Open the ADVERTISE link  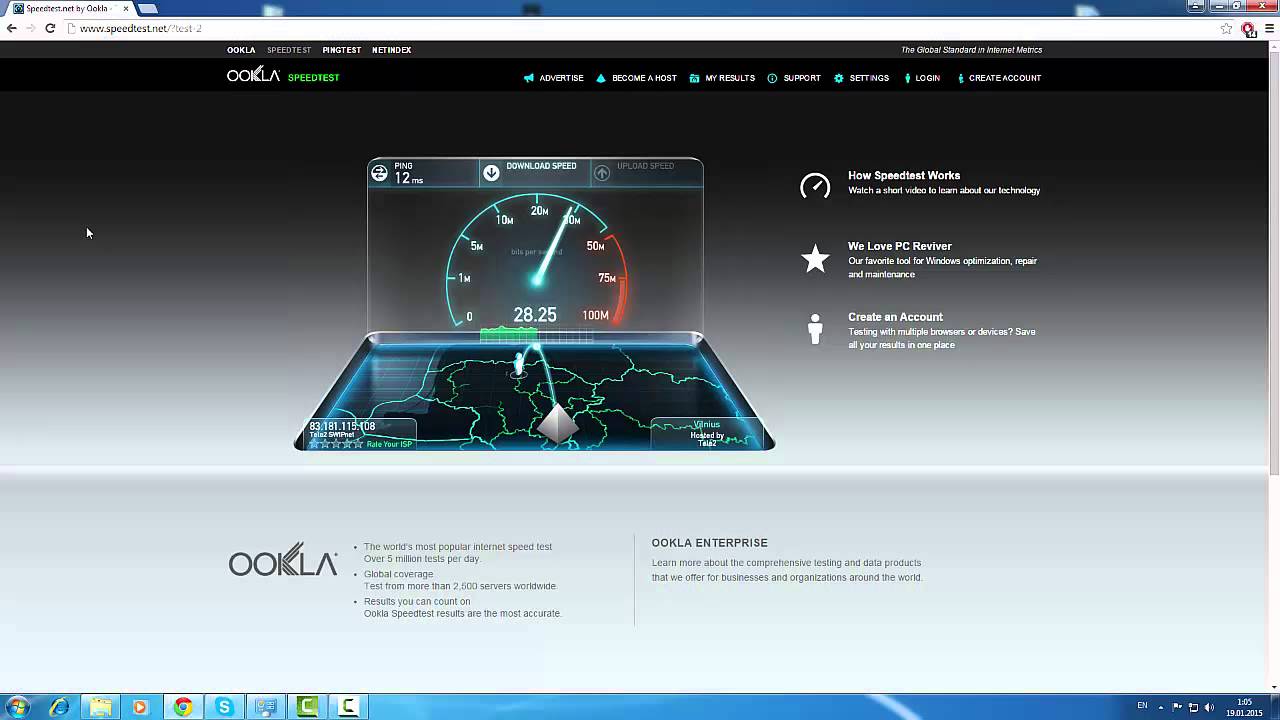click(561, 78)
